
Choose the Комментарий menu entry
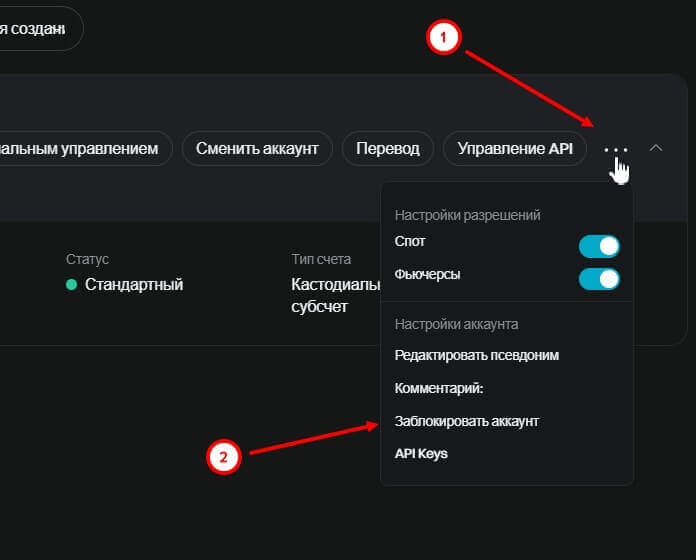[439, 388]
